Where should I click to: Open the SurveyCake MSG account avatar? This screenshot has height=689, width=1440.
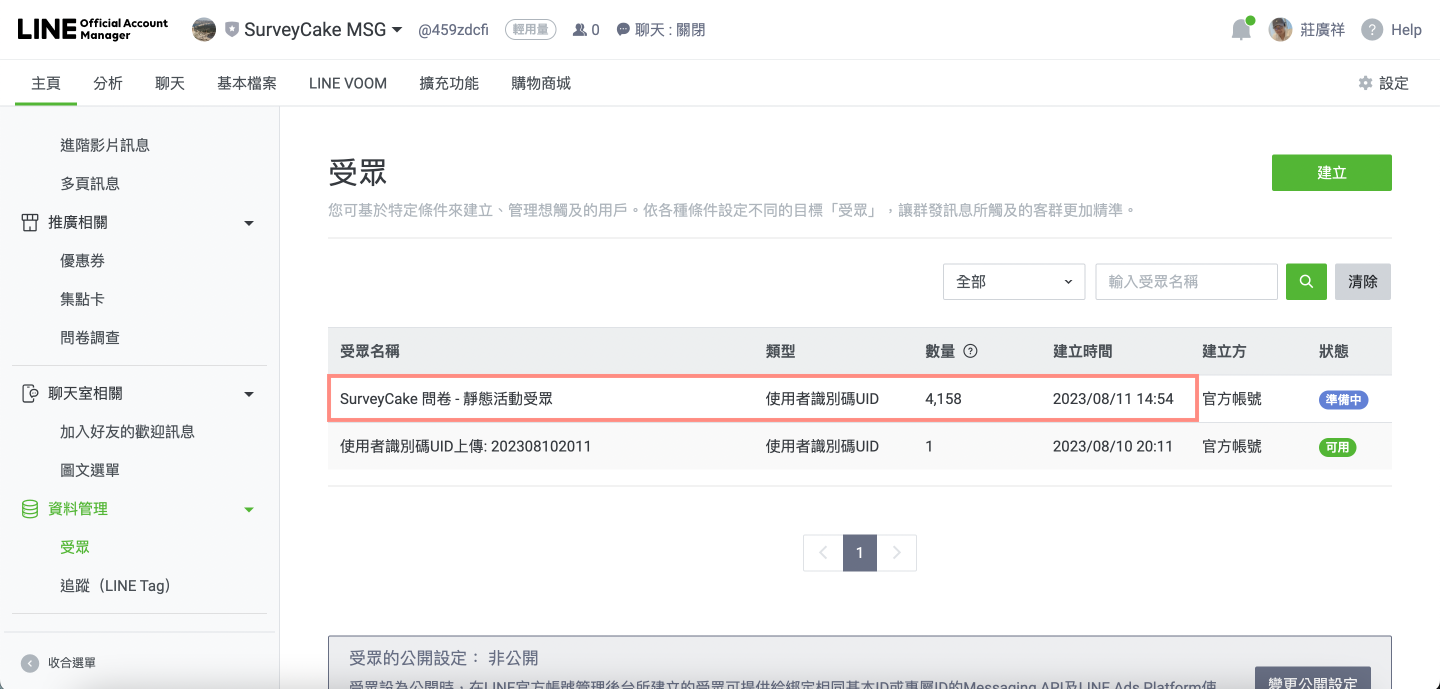coord(204,30)
